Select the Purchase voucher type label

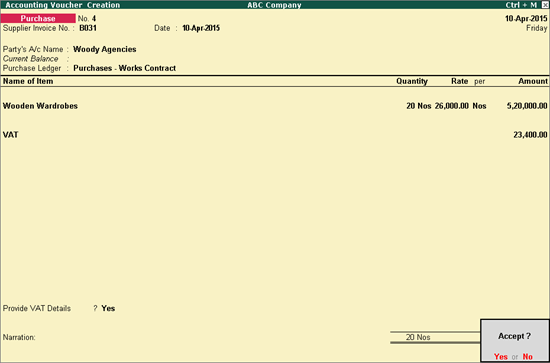pyautogui.click(x=38, y=18)
